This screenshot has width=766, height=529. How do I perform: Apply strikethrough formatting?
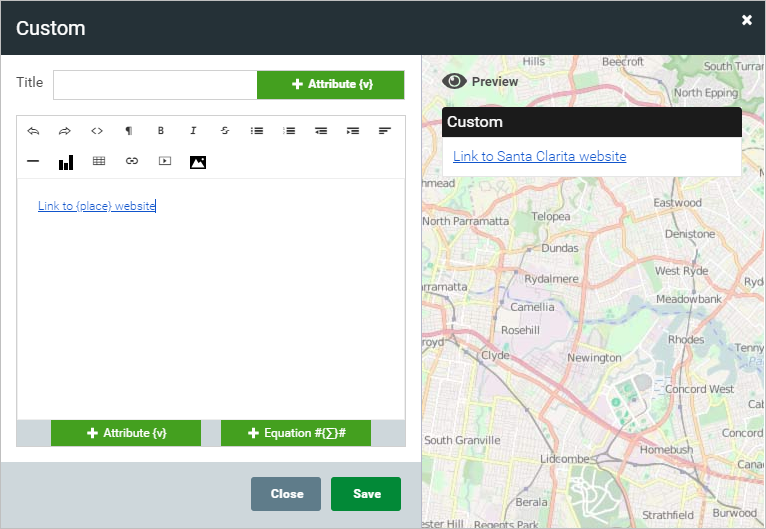point(225,131)
